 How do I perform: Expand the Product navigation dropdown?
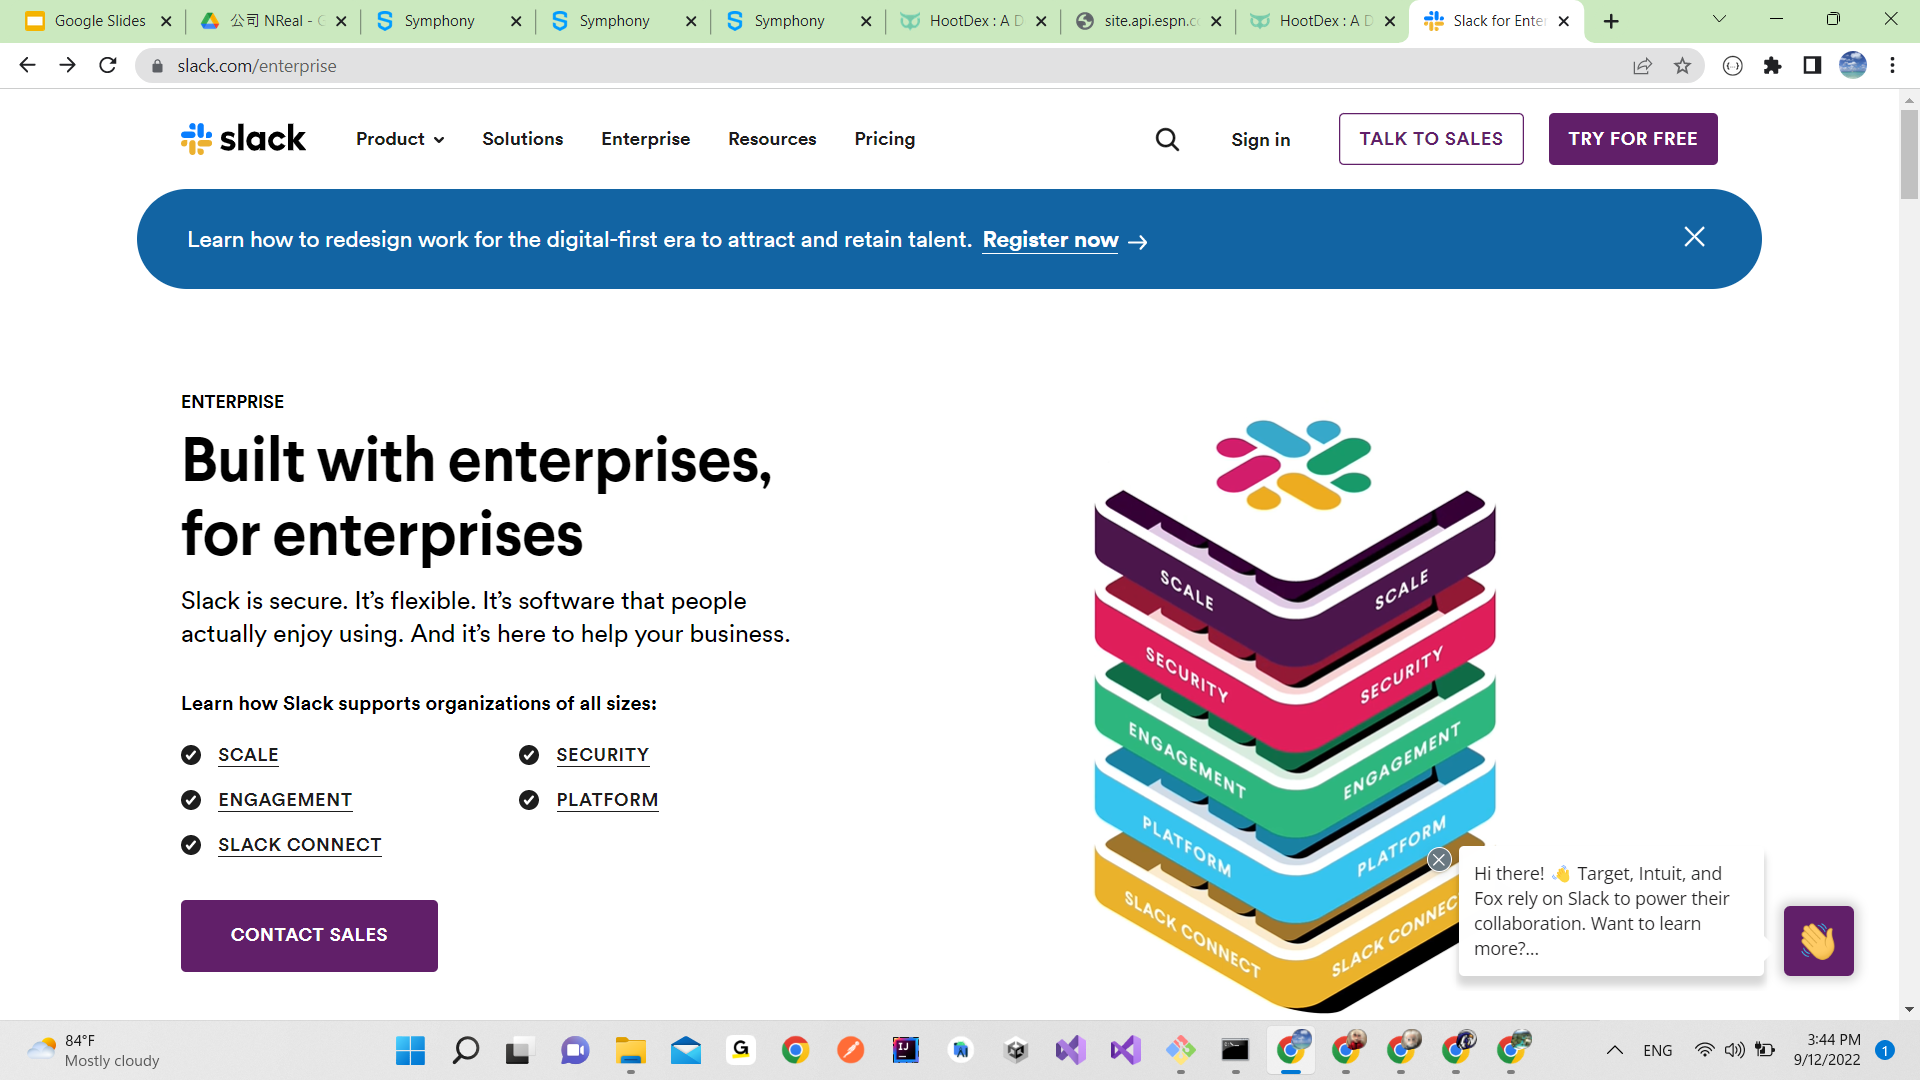[399, 139]
